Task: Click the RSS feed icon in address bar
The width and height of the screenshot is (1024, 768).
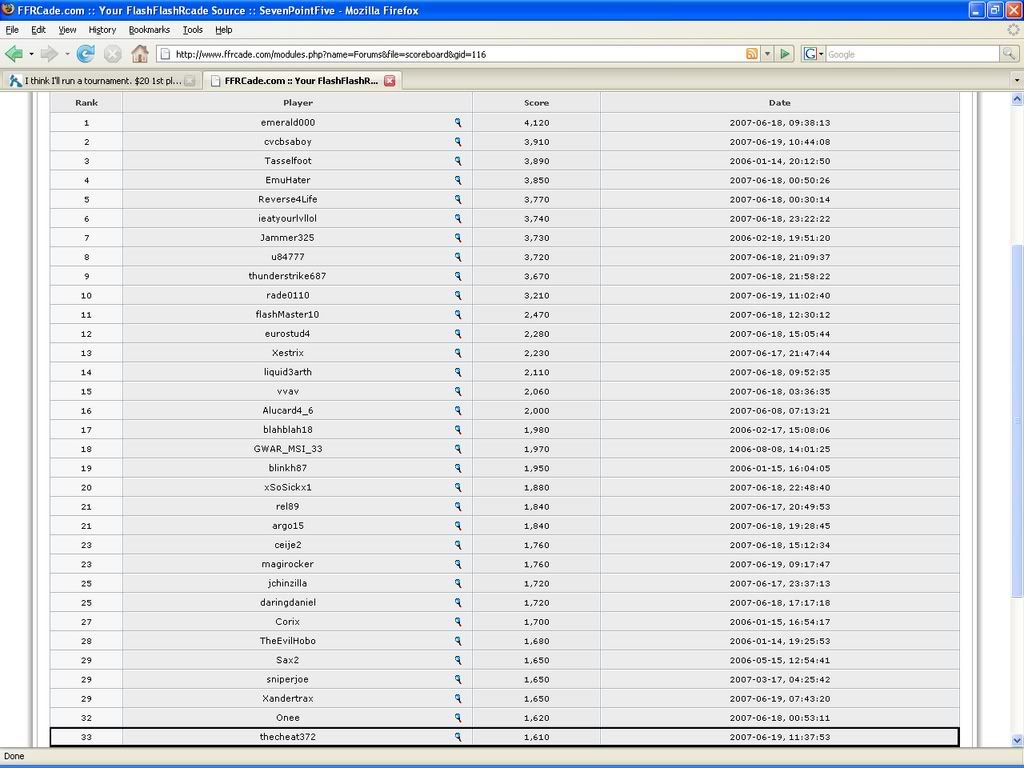Action: tap(752, 54)
